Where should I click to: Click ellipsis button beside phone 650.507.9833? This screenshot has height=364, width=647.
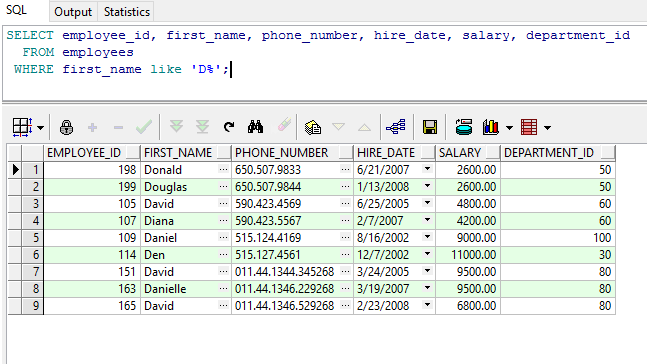pos(346,169)
